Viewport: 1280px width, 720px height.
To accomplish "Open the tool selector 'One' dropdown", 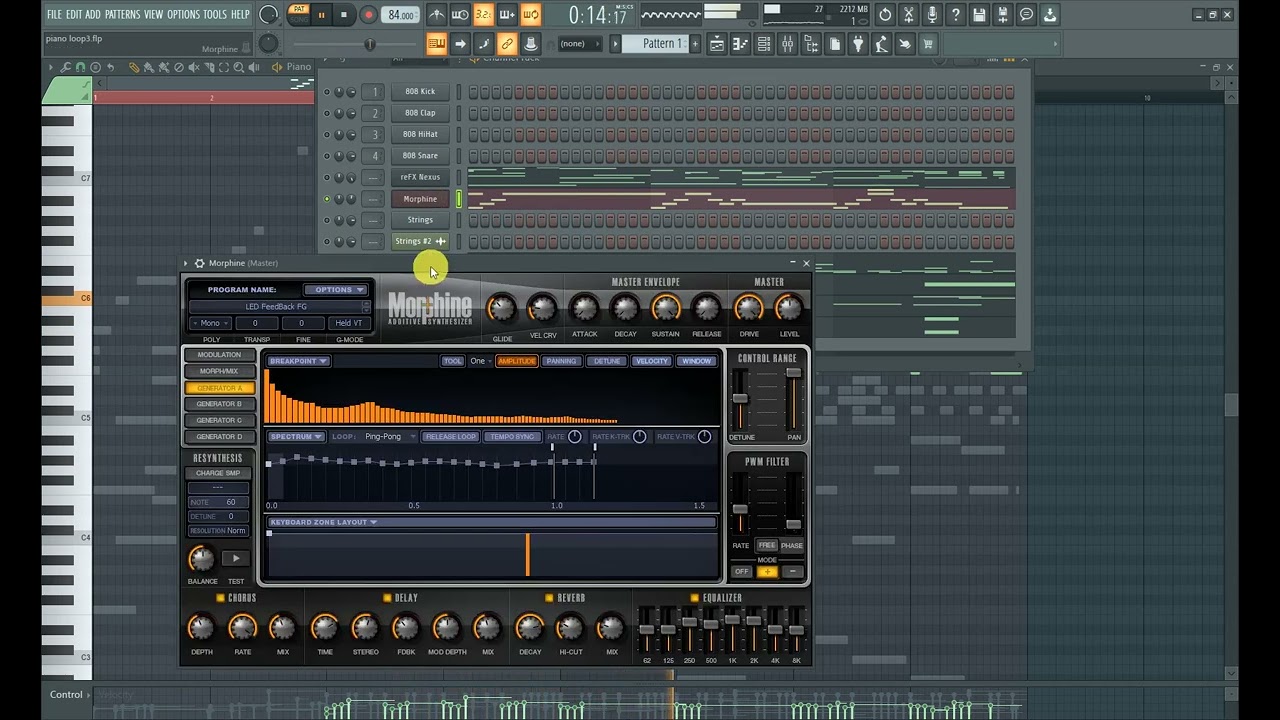I will coord(480,361).
